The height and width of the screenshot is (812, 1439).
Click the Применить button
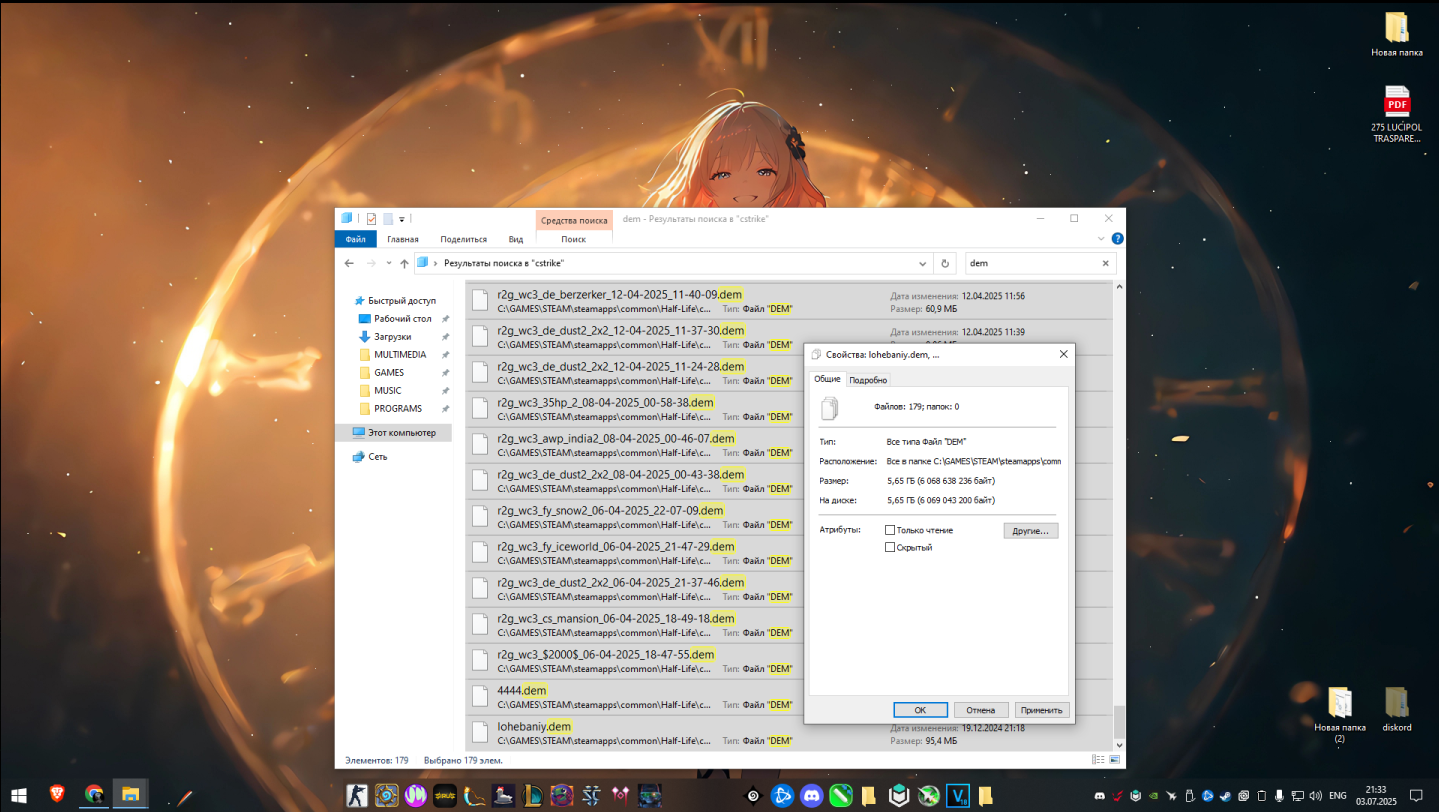pyautogui.click(x=1042, y=710)
